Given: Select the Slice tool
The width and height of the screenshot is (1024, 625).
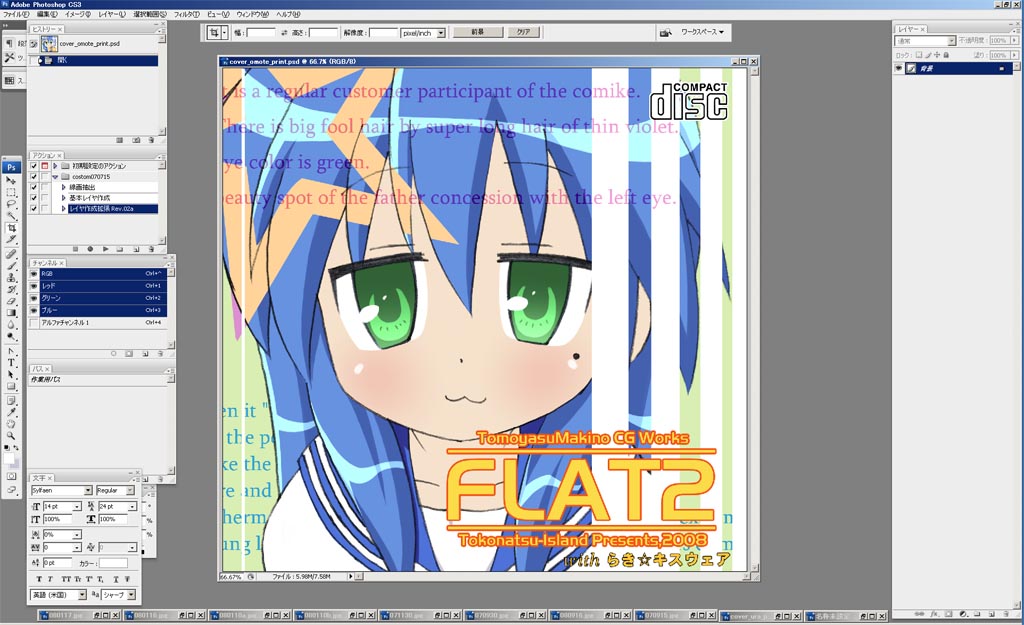Looking at the screenshot, I should (x=11, y=240).
